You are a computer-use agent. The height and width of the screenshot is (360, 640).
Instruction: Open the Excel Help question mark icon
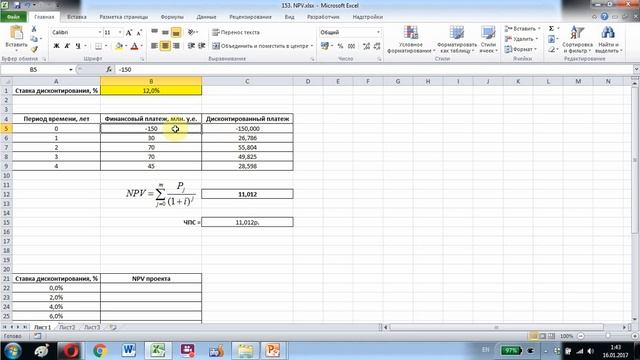[x=604, y=17]
